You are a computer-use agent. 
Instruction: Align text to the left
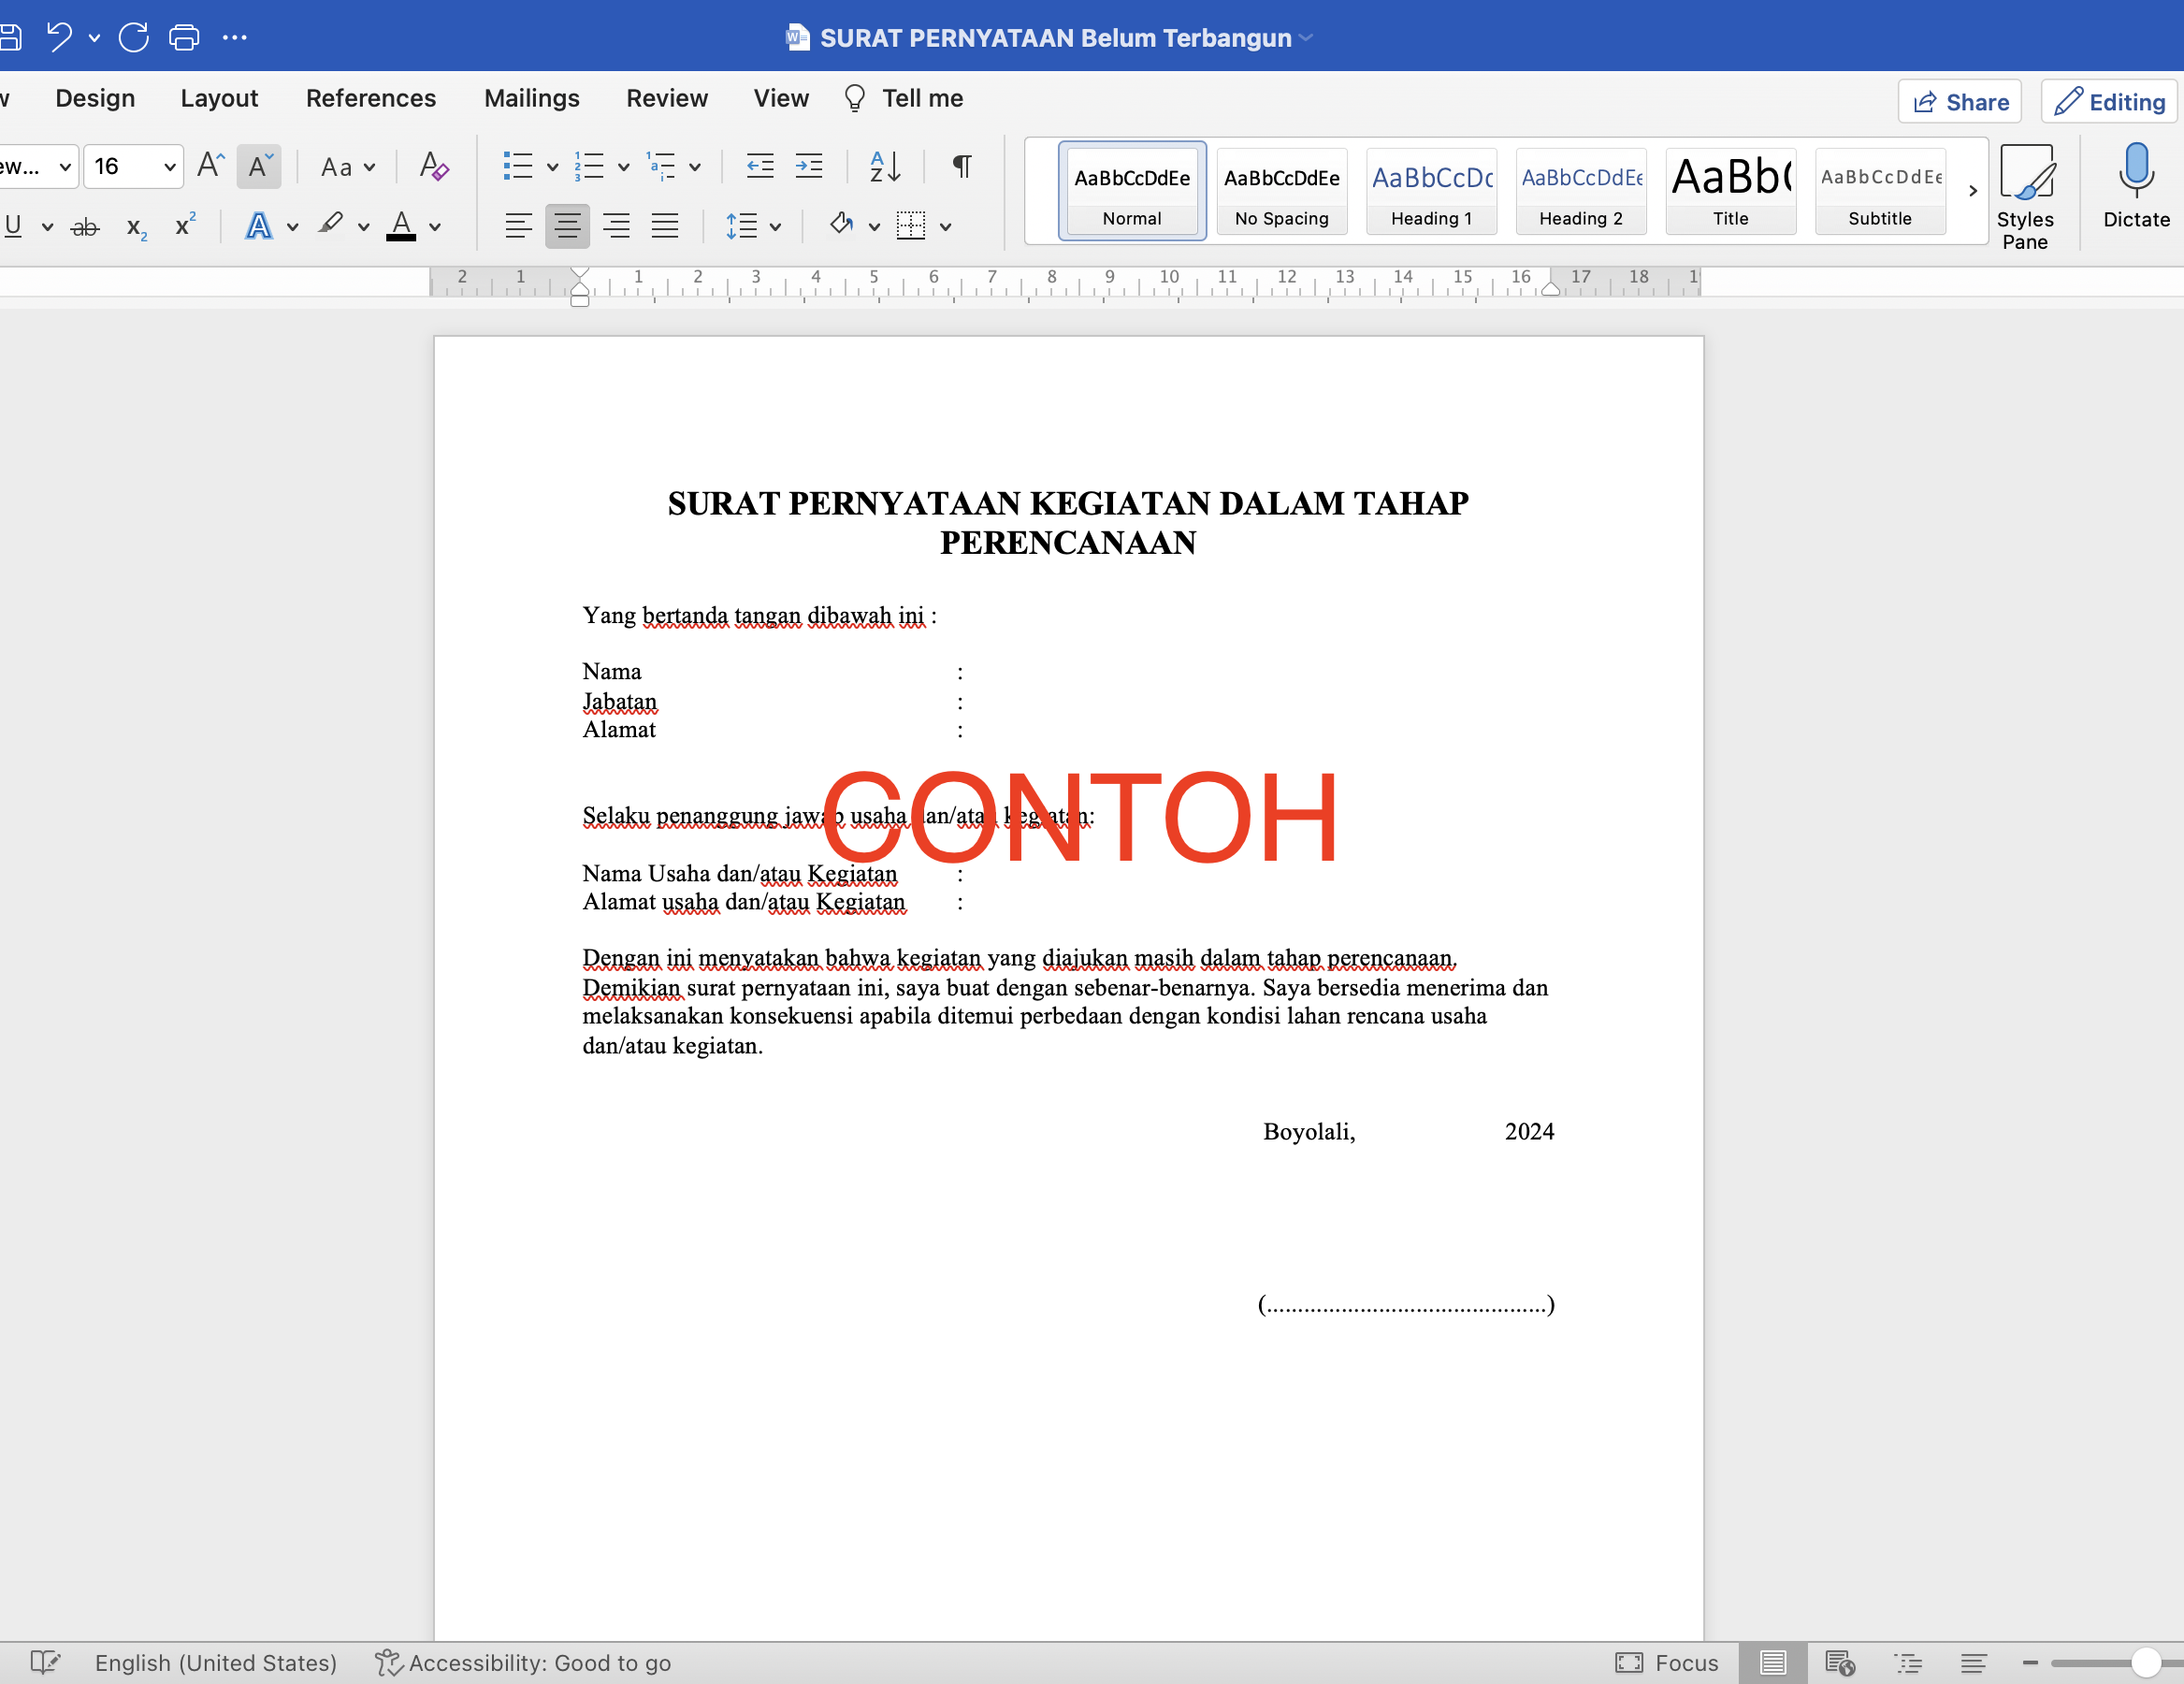518,226
